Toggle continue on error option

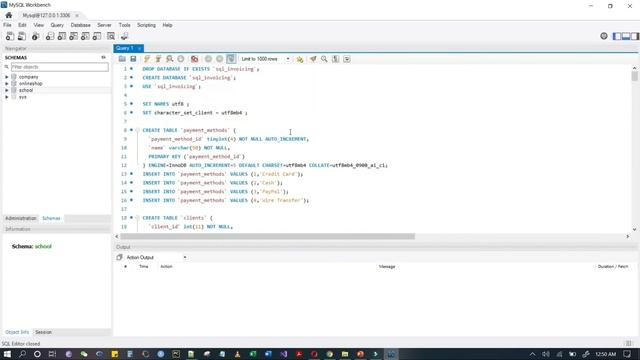pyautogui.click(x=194, y=59)
